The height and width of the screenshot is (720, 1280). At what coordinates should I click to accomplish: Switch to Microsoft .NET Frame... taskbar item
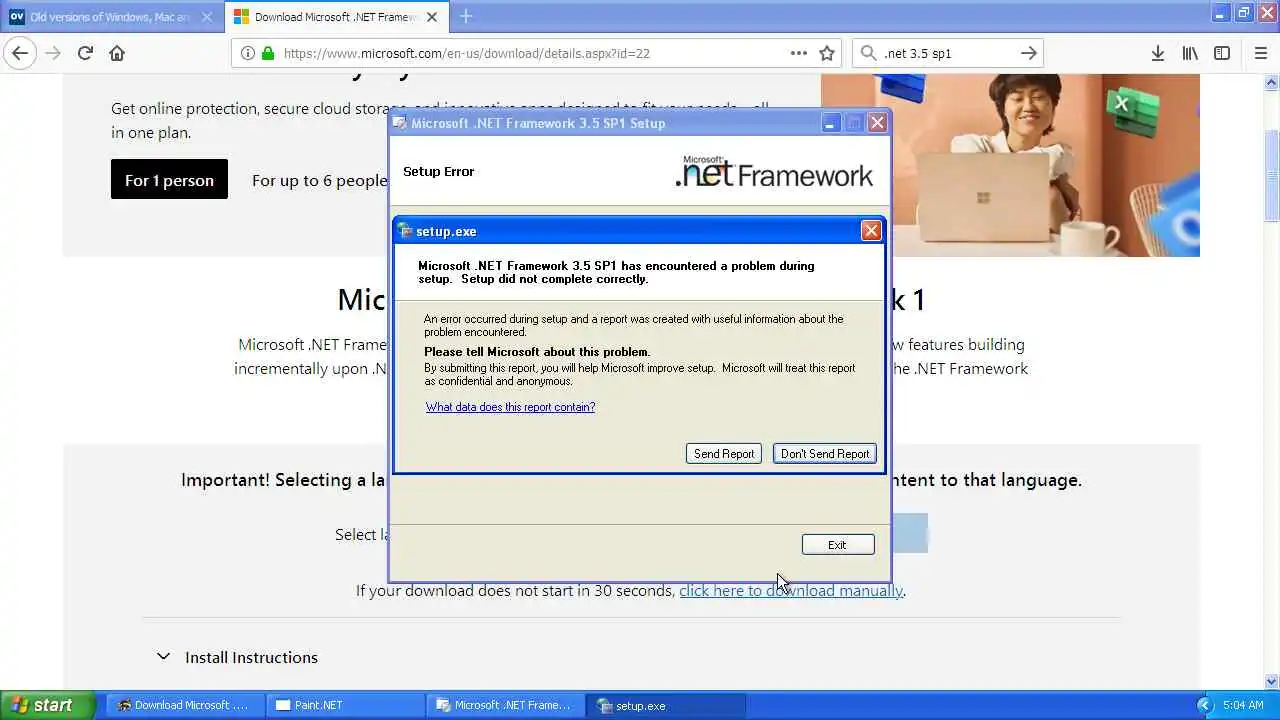pyautogui.click(x=505, y=705)
